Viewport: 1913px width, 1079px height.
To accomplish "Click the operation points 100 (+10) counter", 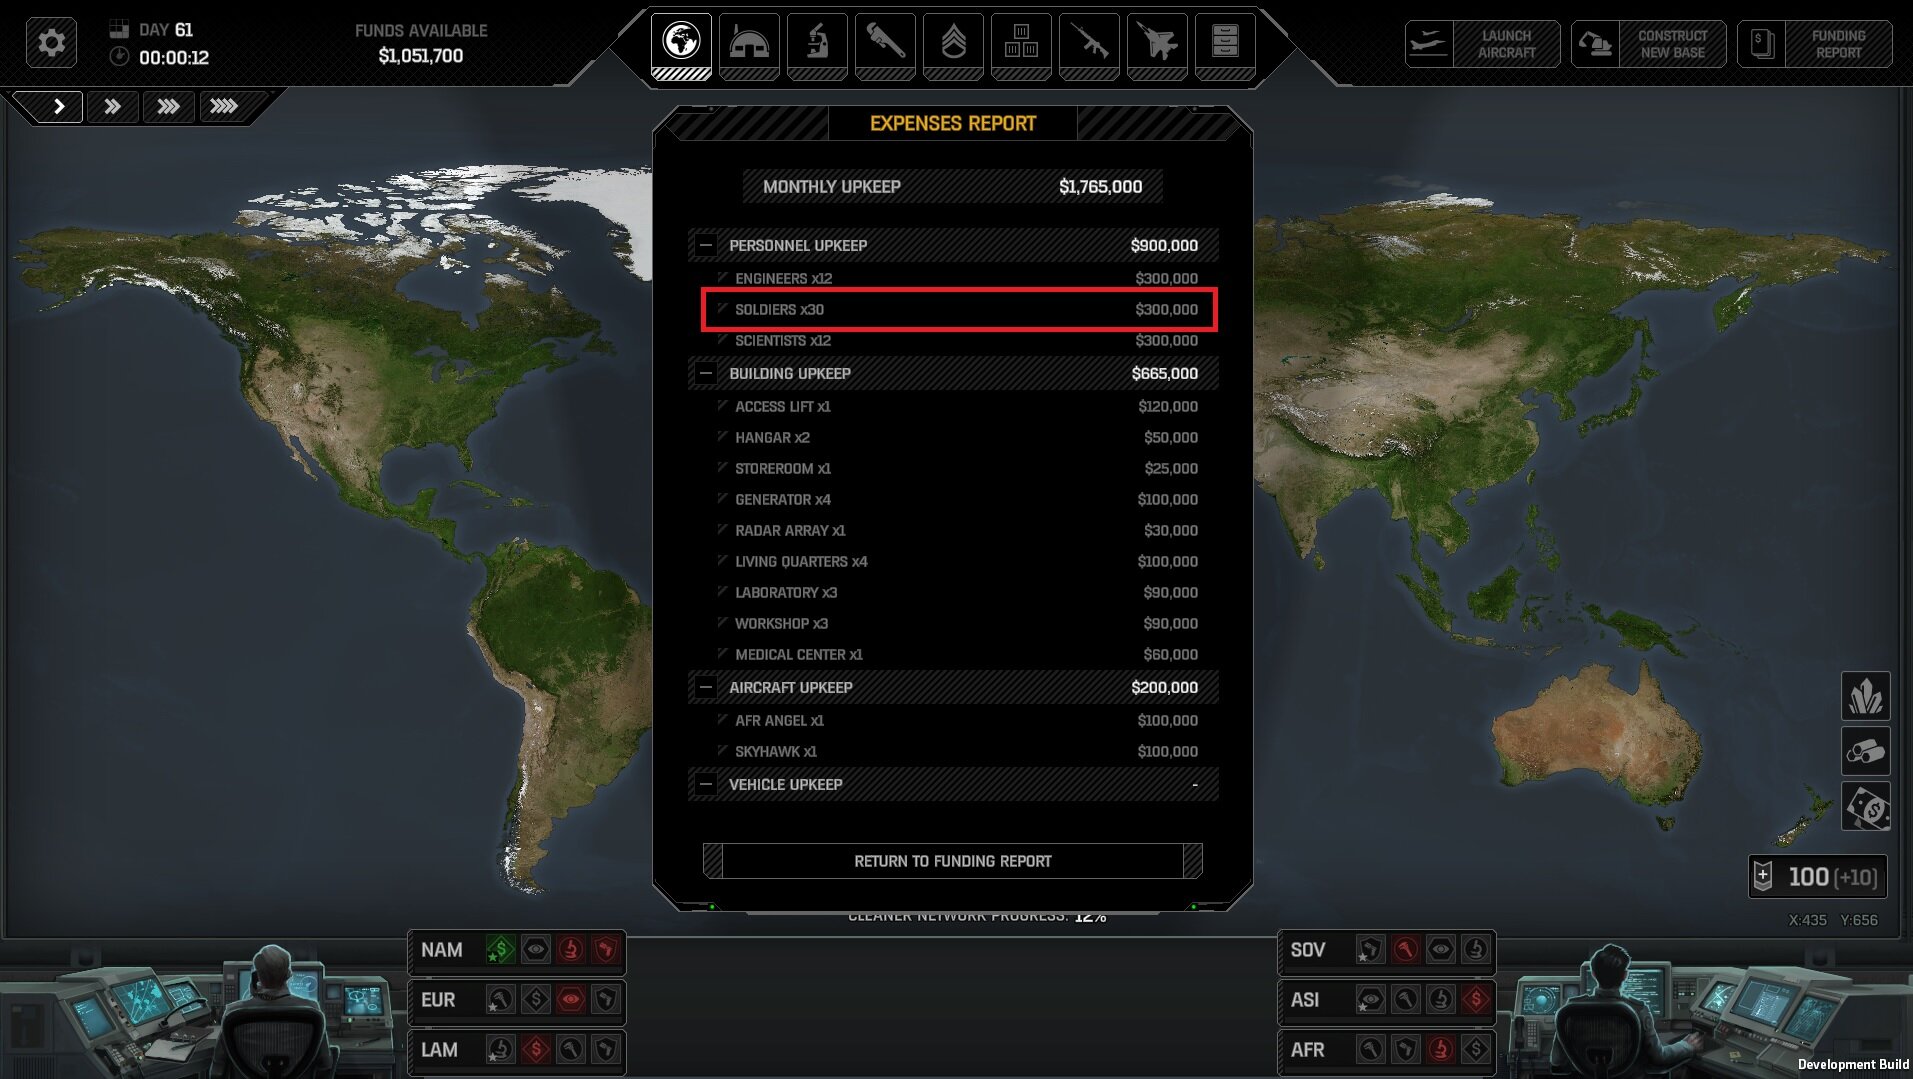I will pos(1818,877).
